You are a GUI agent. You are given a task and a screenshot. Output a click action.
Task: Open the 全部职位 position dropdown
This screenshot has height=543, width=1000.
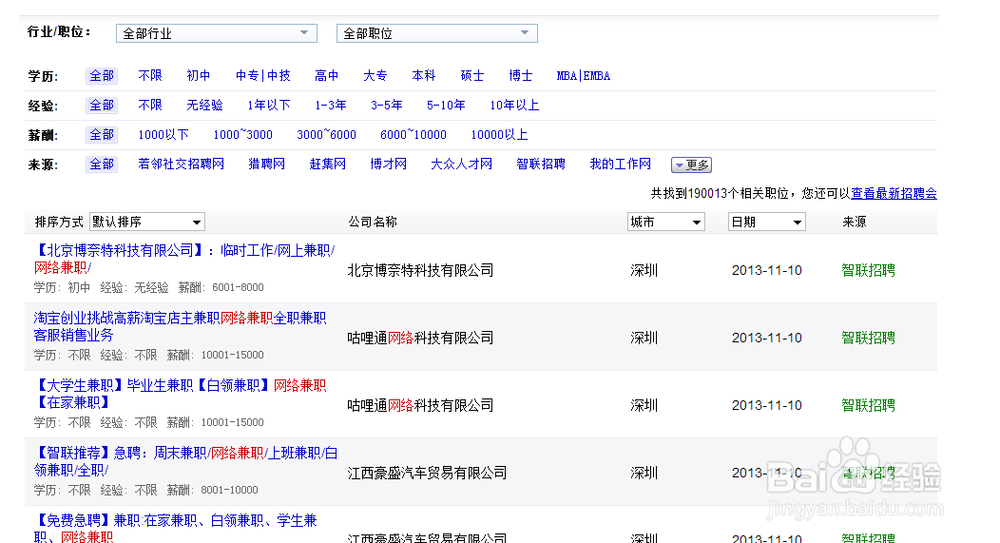pos(437,33)
